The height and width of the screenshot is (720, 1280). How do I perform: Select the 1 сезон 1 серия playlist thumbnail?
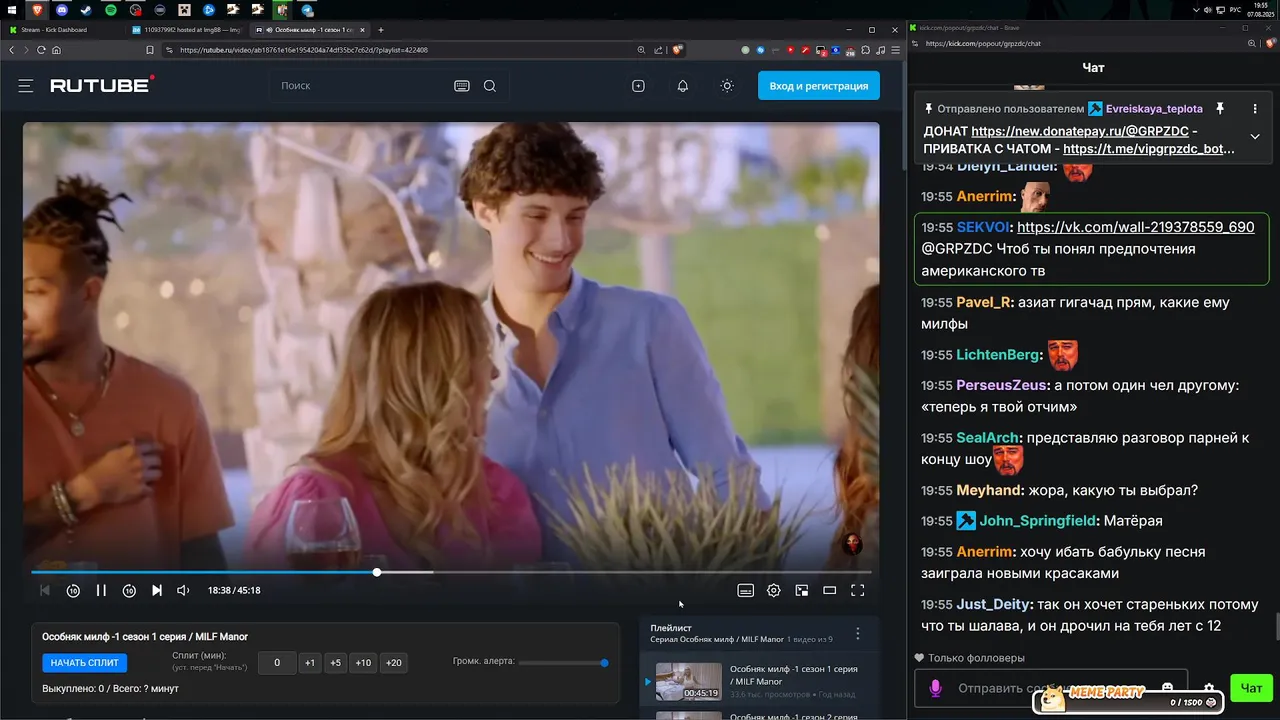tap(688, 681)
